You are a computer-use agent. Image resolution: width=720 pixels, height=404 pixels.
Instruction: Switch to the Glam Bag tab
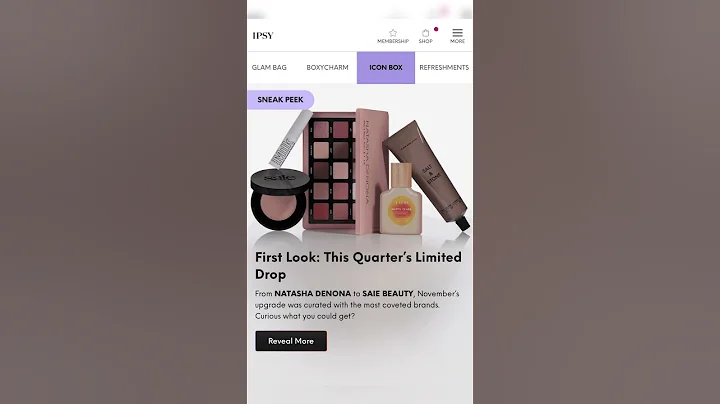tap(269, 67)
